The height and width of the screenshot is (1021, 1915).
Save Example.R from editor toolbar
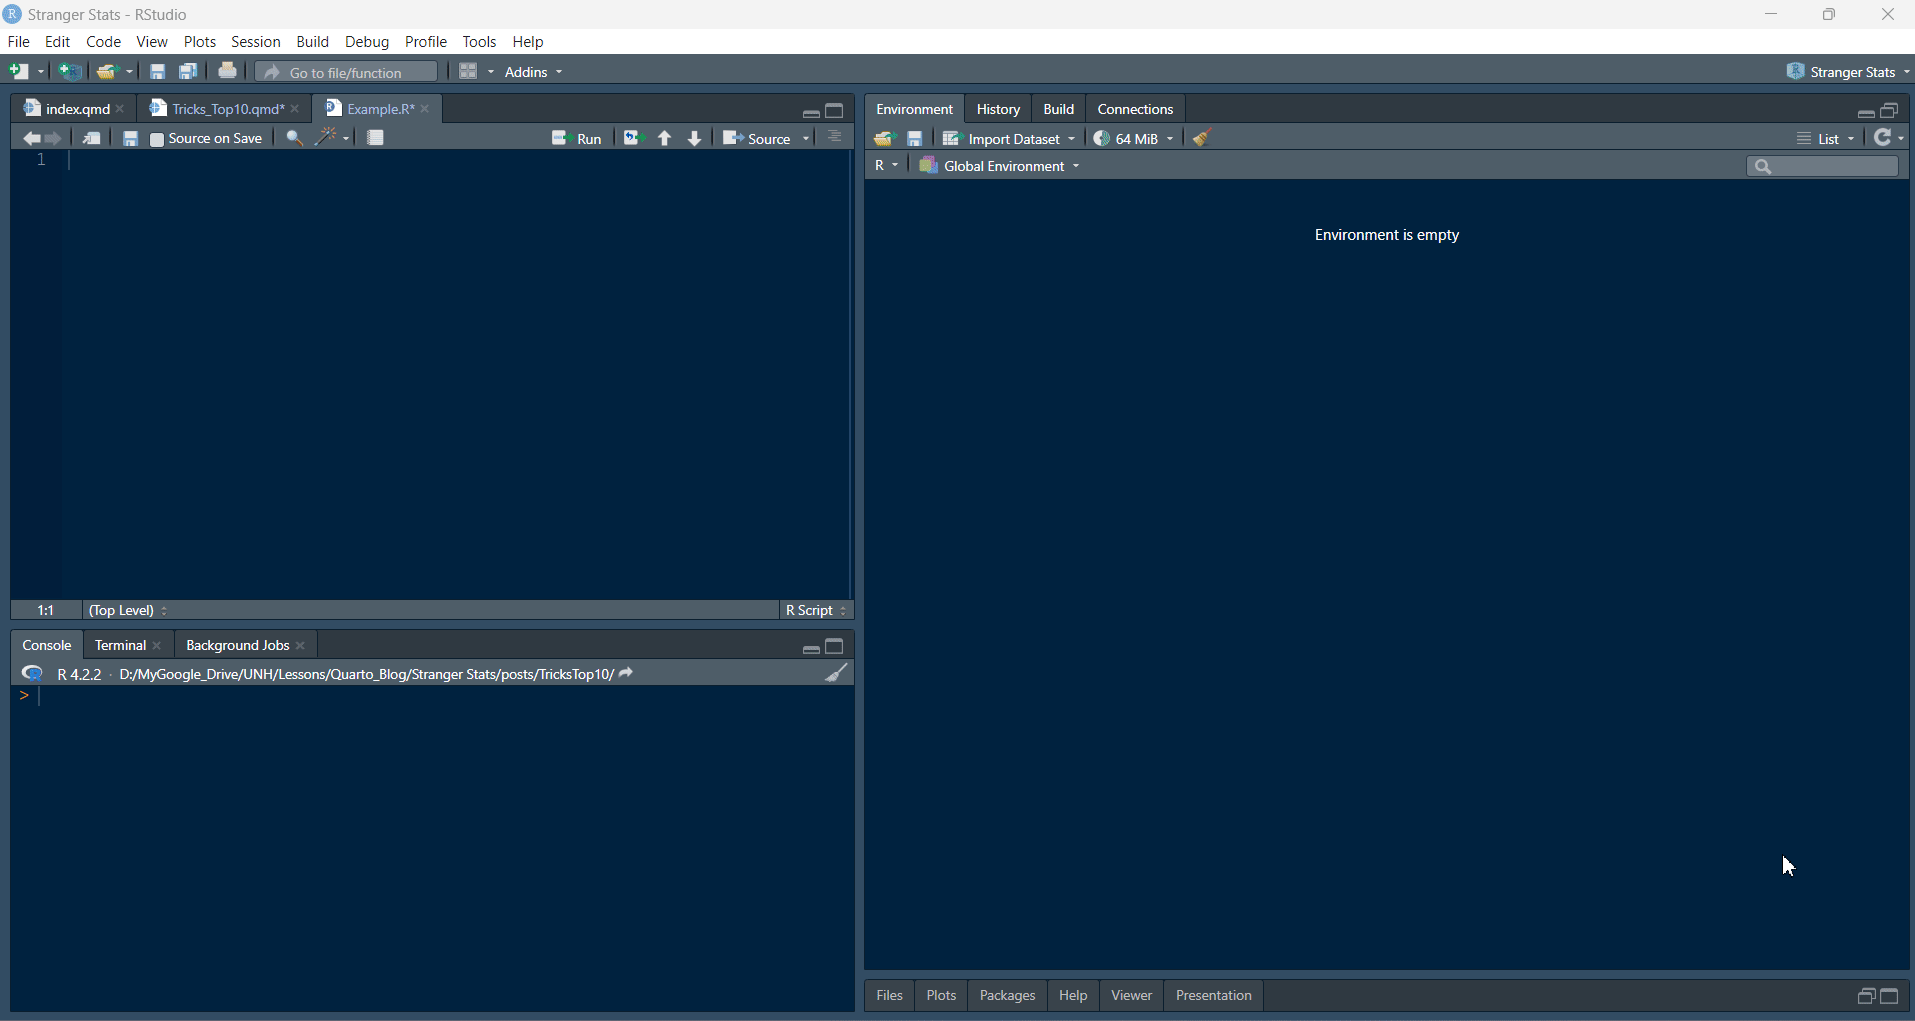[130, 139]
